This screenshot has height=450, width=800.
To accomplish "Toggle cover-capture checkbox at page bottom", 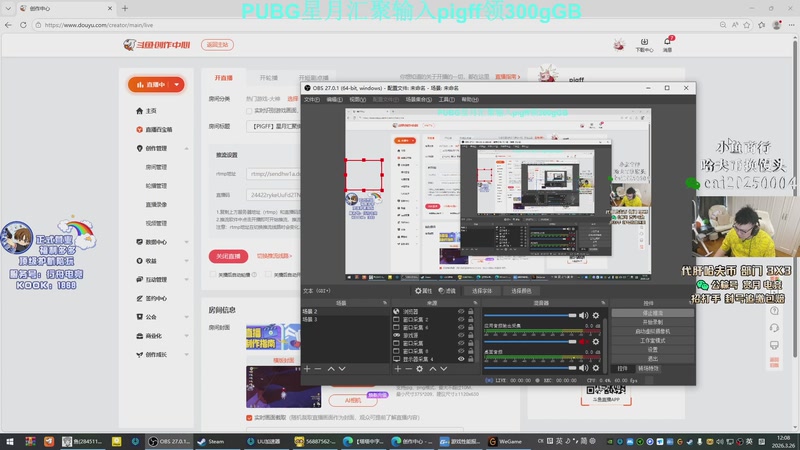I will pyautogui.click(x=249, y=417).
